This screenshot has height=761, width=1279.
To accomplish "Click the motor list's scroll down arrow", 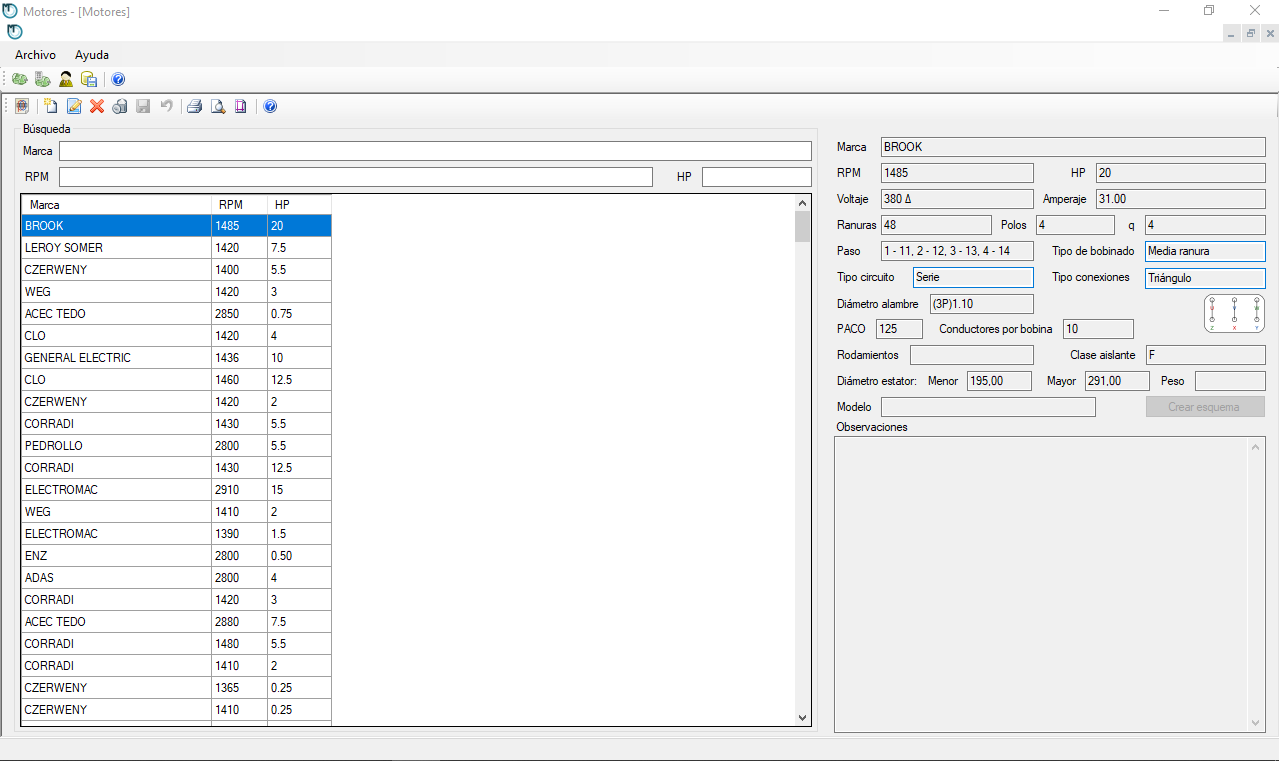I will 802,717.
